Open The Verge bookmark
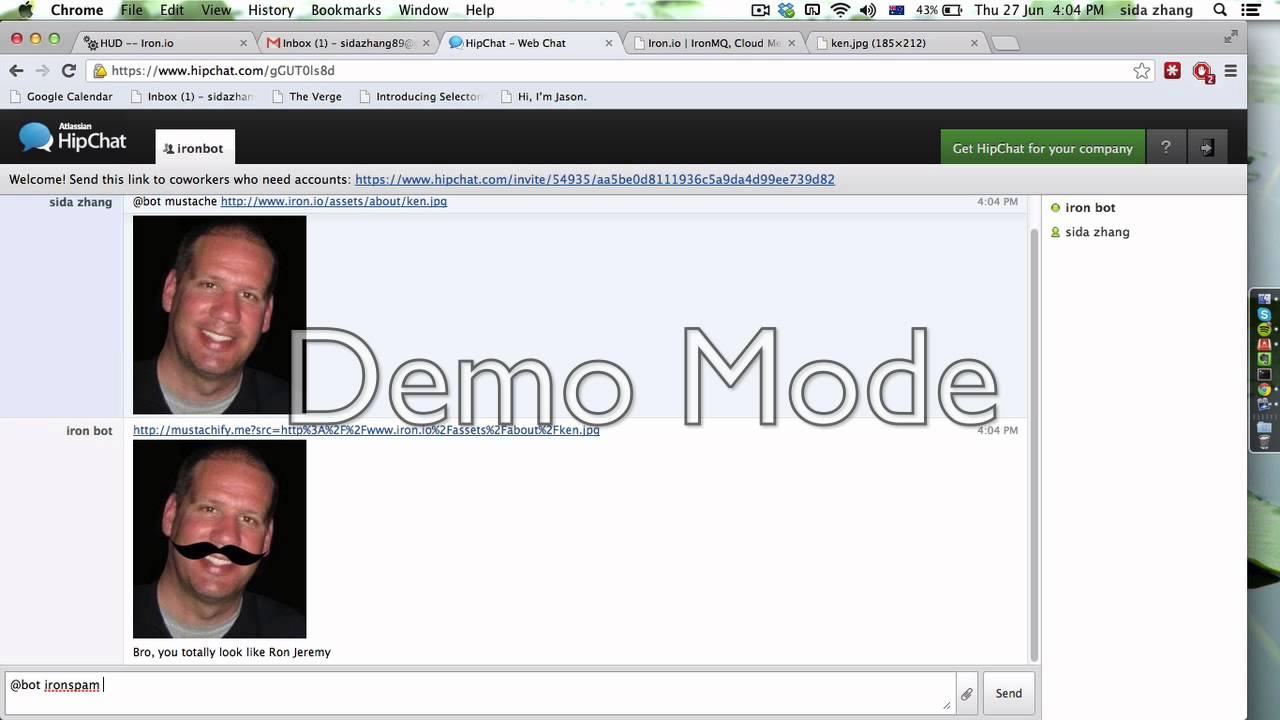Screen dimensions: 1280x720 307,97
